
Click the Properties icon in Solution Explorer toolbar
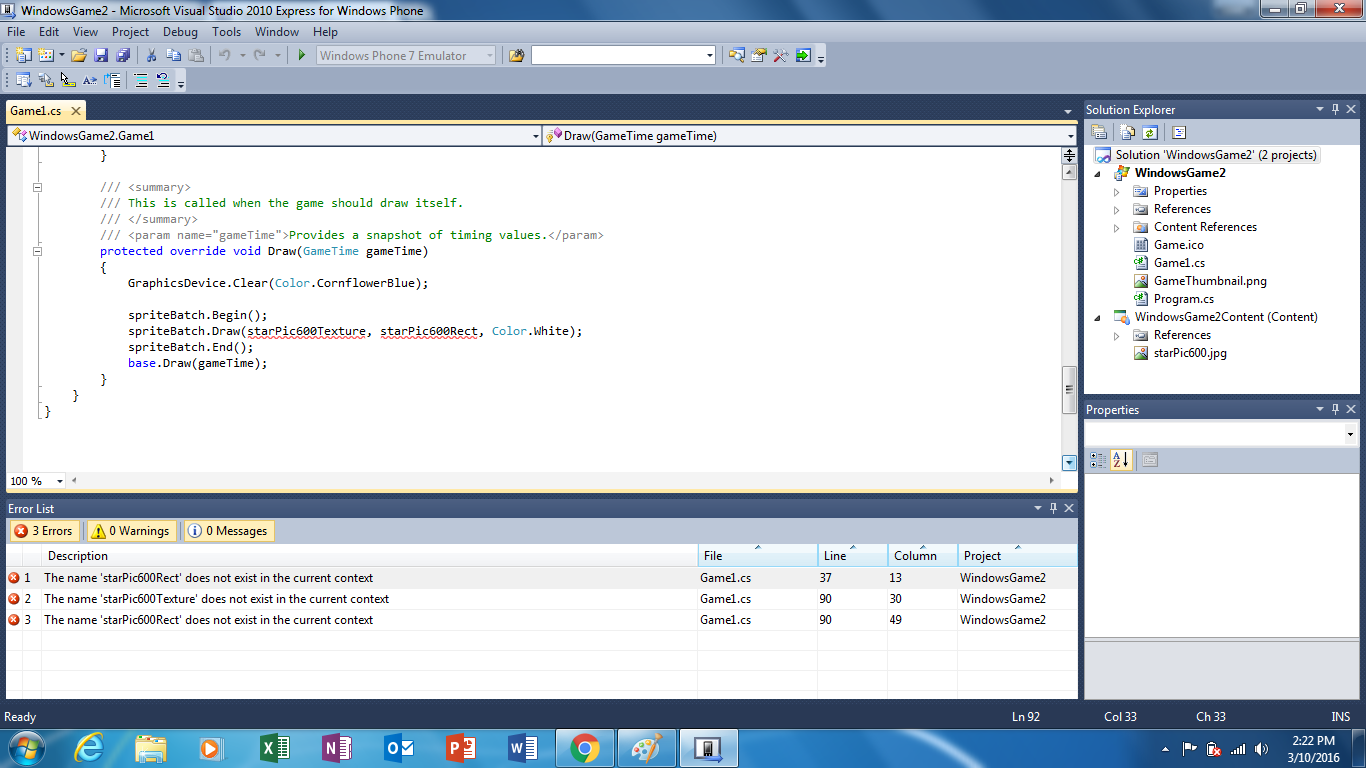click(x=1099, y=132)
